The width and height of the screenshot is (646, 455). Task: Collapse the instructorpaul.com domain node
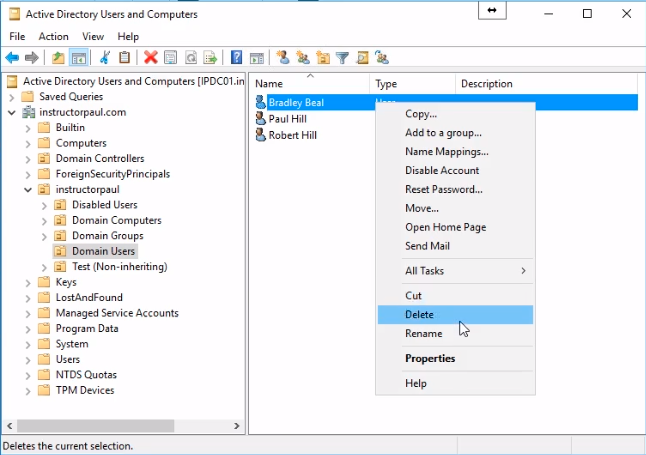tap(12, 112)
